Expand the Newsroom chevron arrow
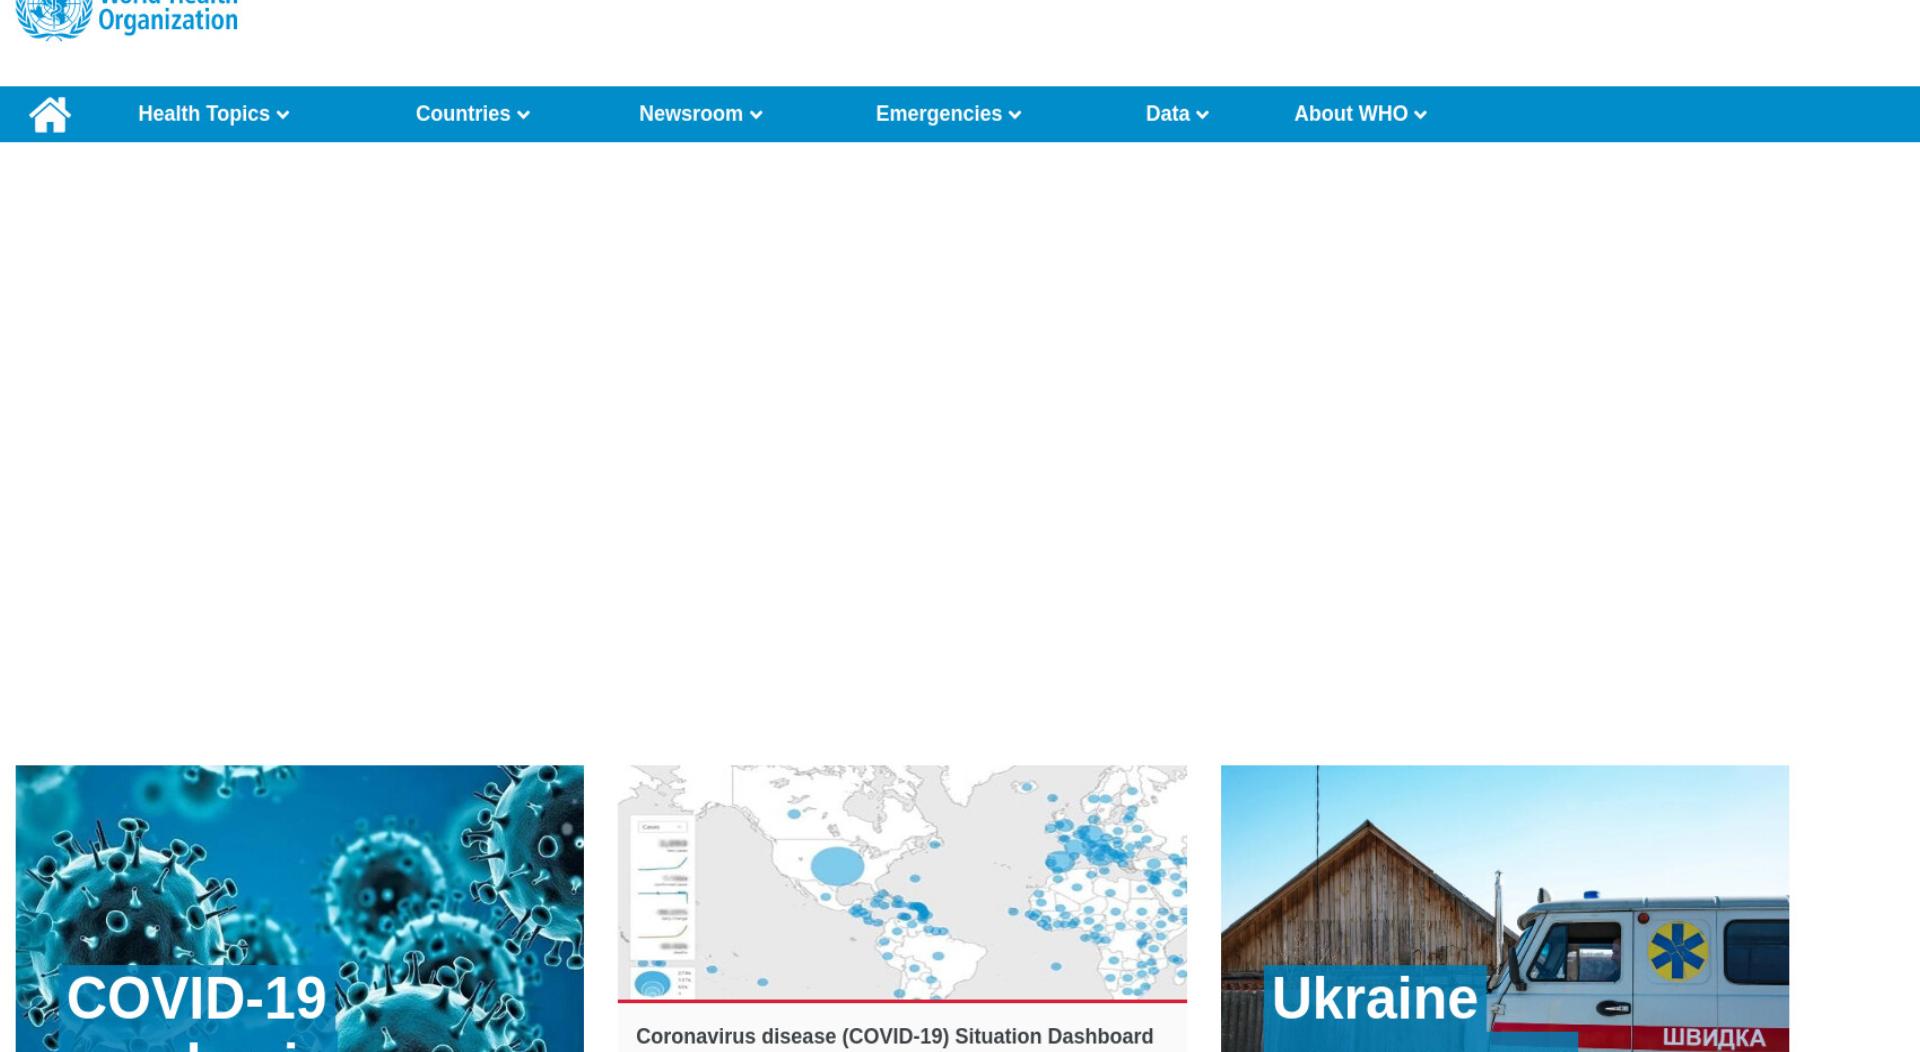 pyautogui.click(x=756, y=115)
